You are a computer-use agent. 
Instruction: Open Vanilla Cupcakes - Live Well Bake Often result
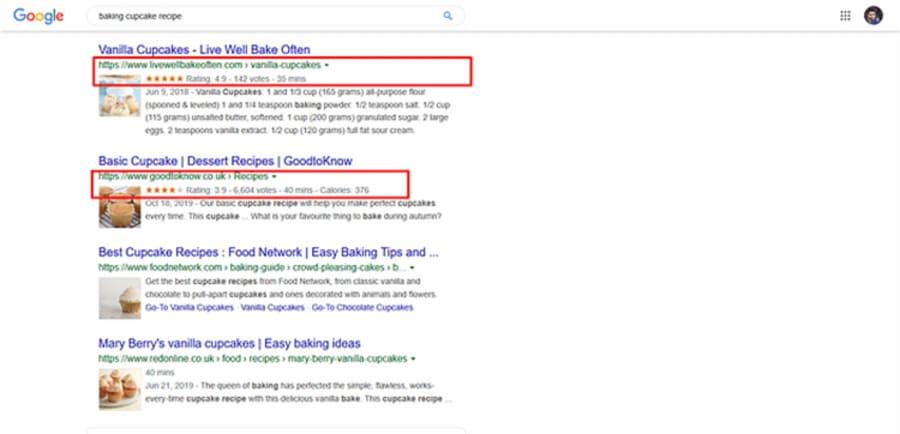[x=204, y=49]
